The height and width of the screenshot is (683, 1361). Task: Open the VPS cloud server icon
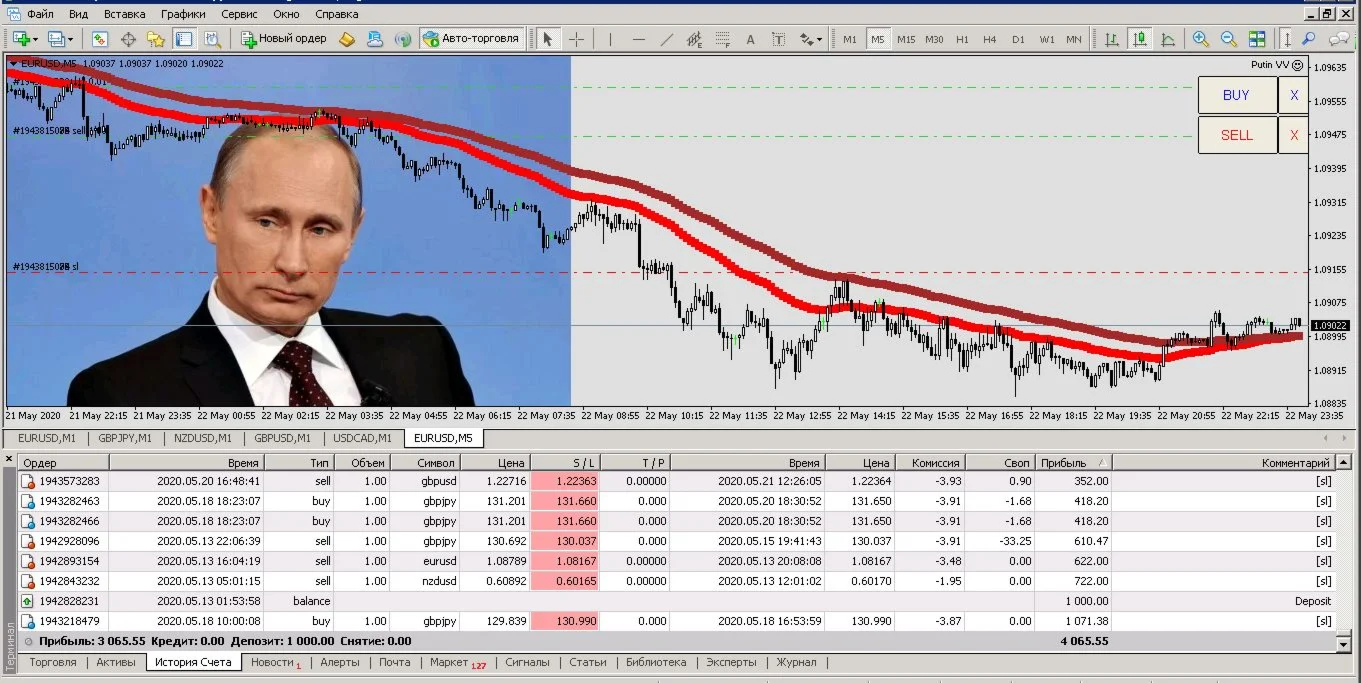[x=375, y=39]
